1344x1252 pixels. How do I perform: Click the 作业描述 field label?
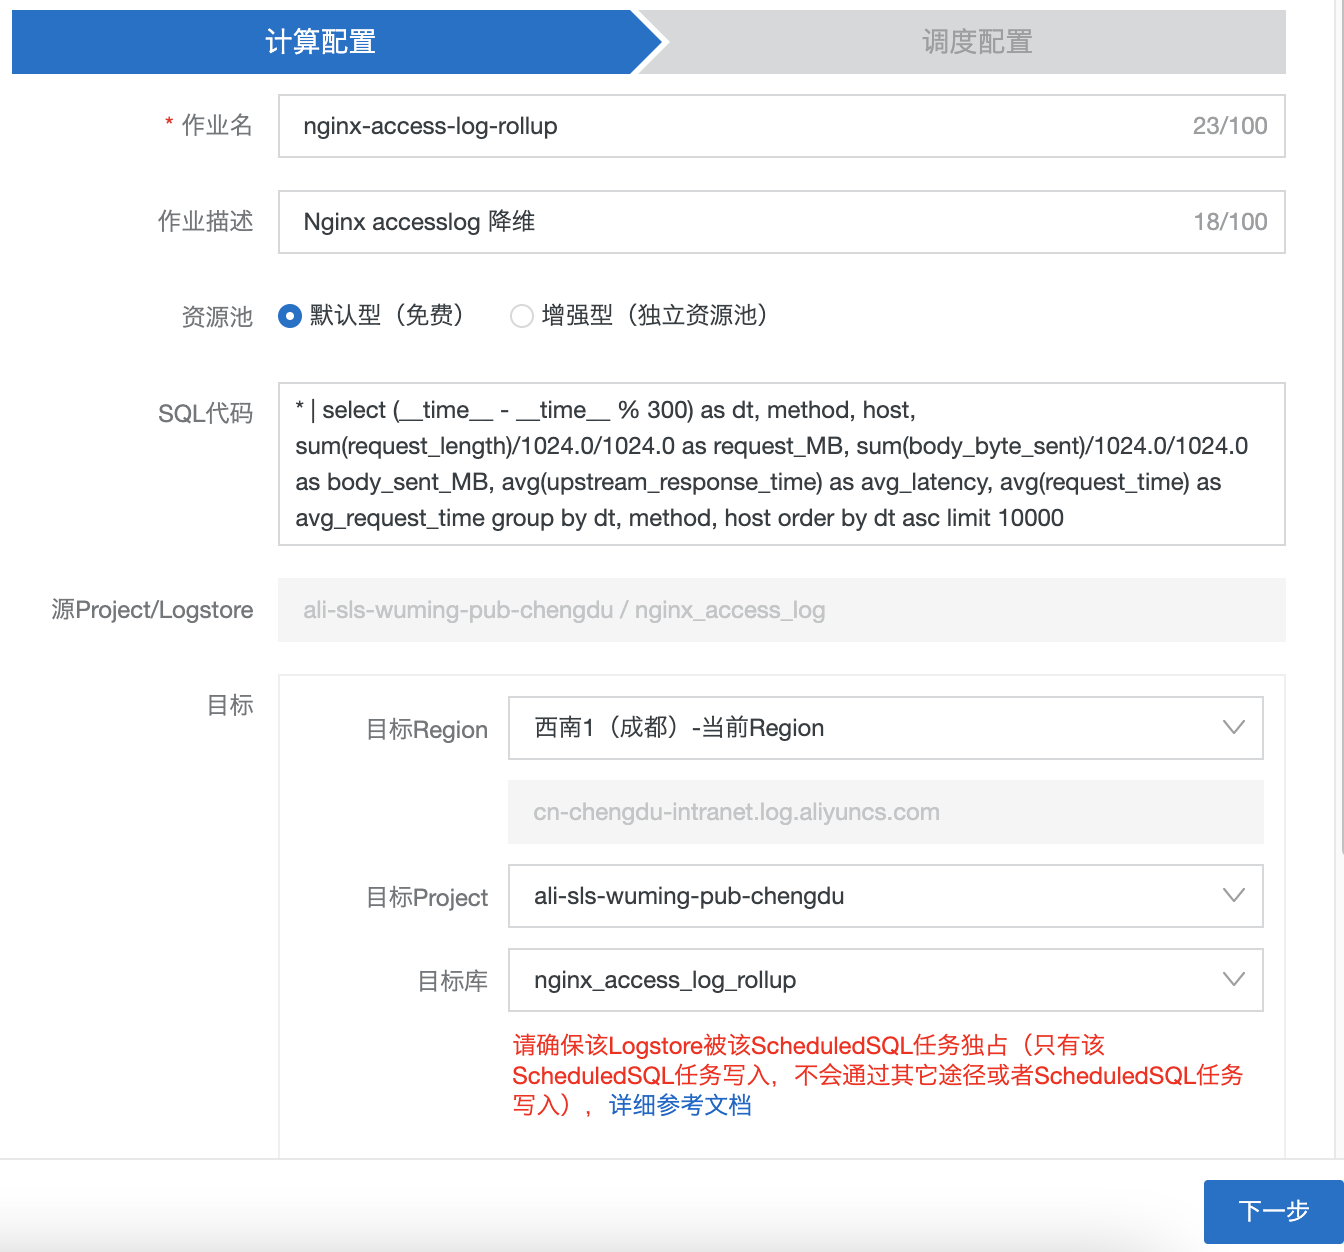point(205,221)
